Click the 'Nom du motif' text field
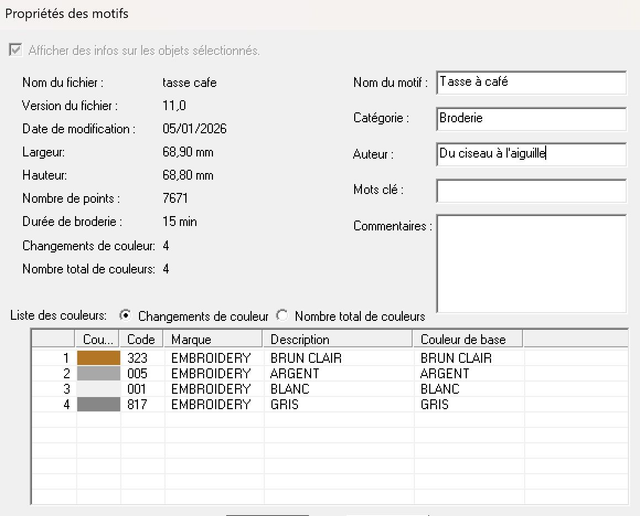The height and width of the screenshot is (516, 640). (530, 82)
